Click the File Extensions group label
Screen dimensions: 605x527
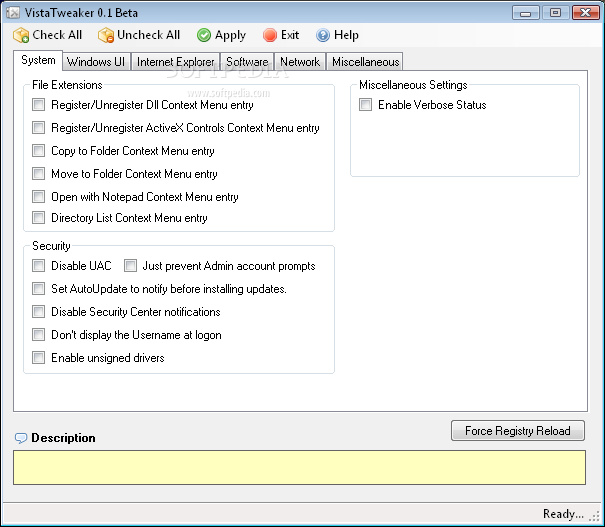coord(67,85)
